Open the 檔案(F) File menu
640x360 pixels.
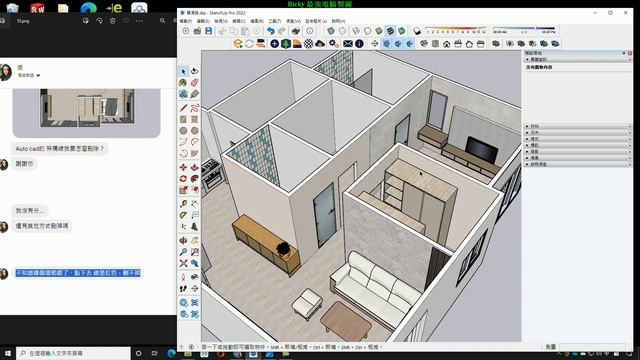pos(185,21)
